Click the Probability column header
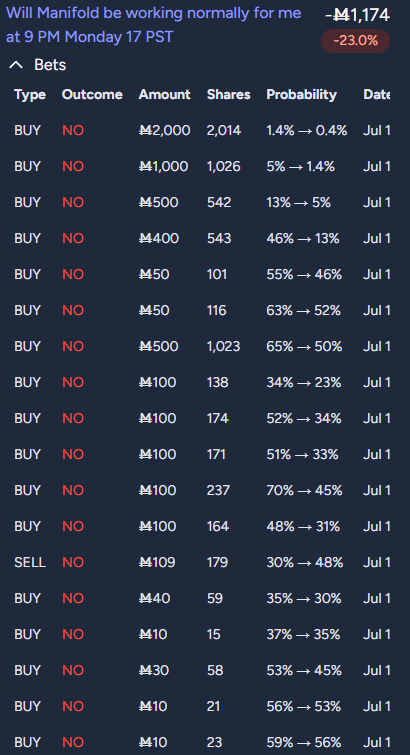Viewport: 410px width, 755px height. point(301,94)
